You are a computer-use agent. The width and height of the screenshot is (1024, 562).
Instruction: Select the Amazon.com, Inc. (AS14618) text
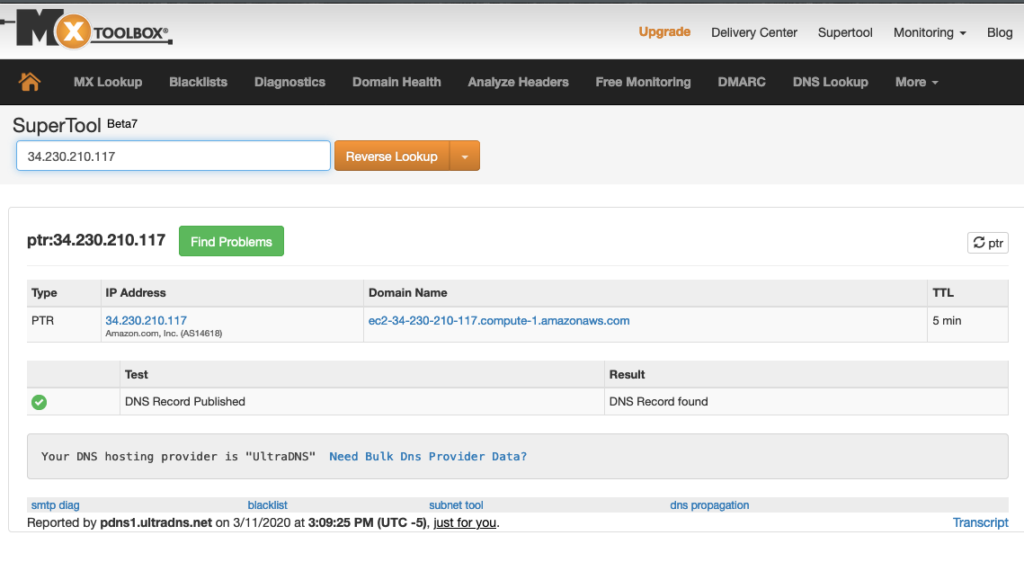(164, 334)
